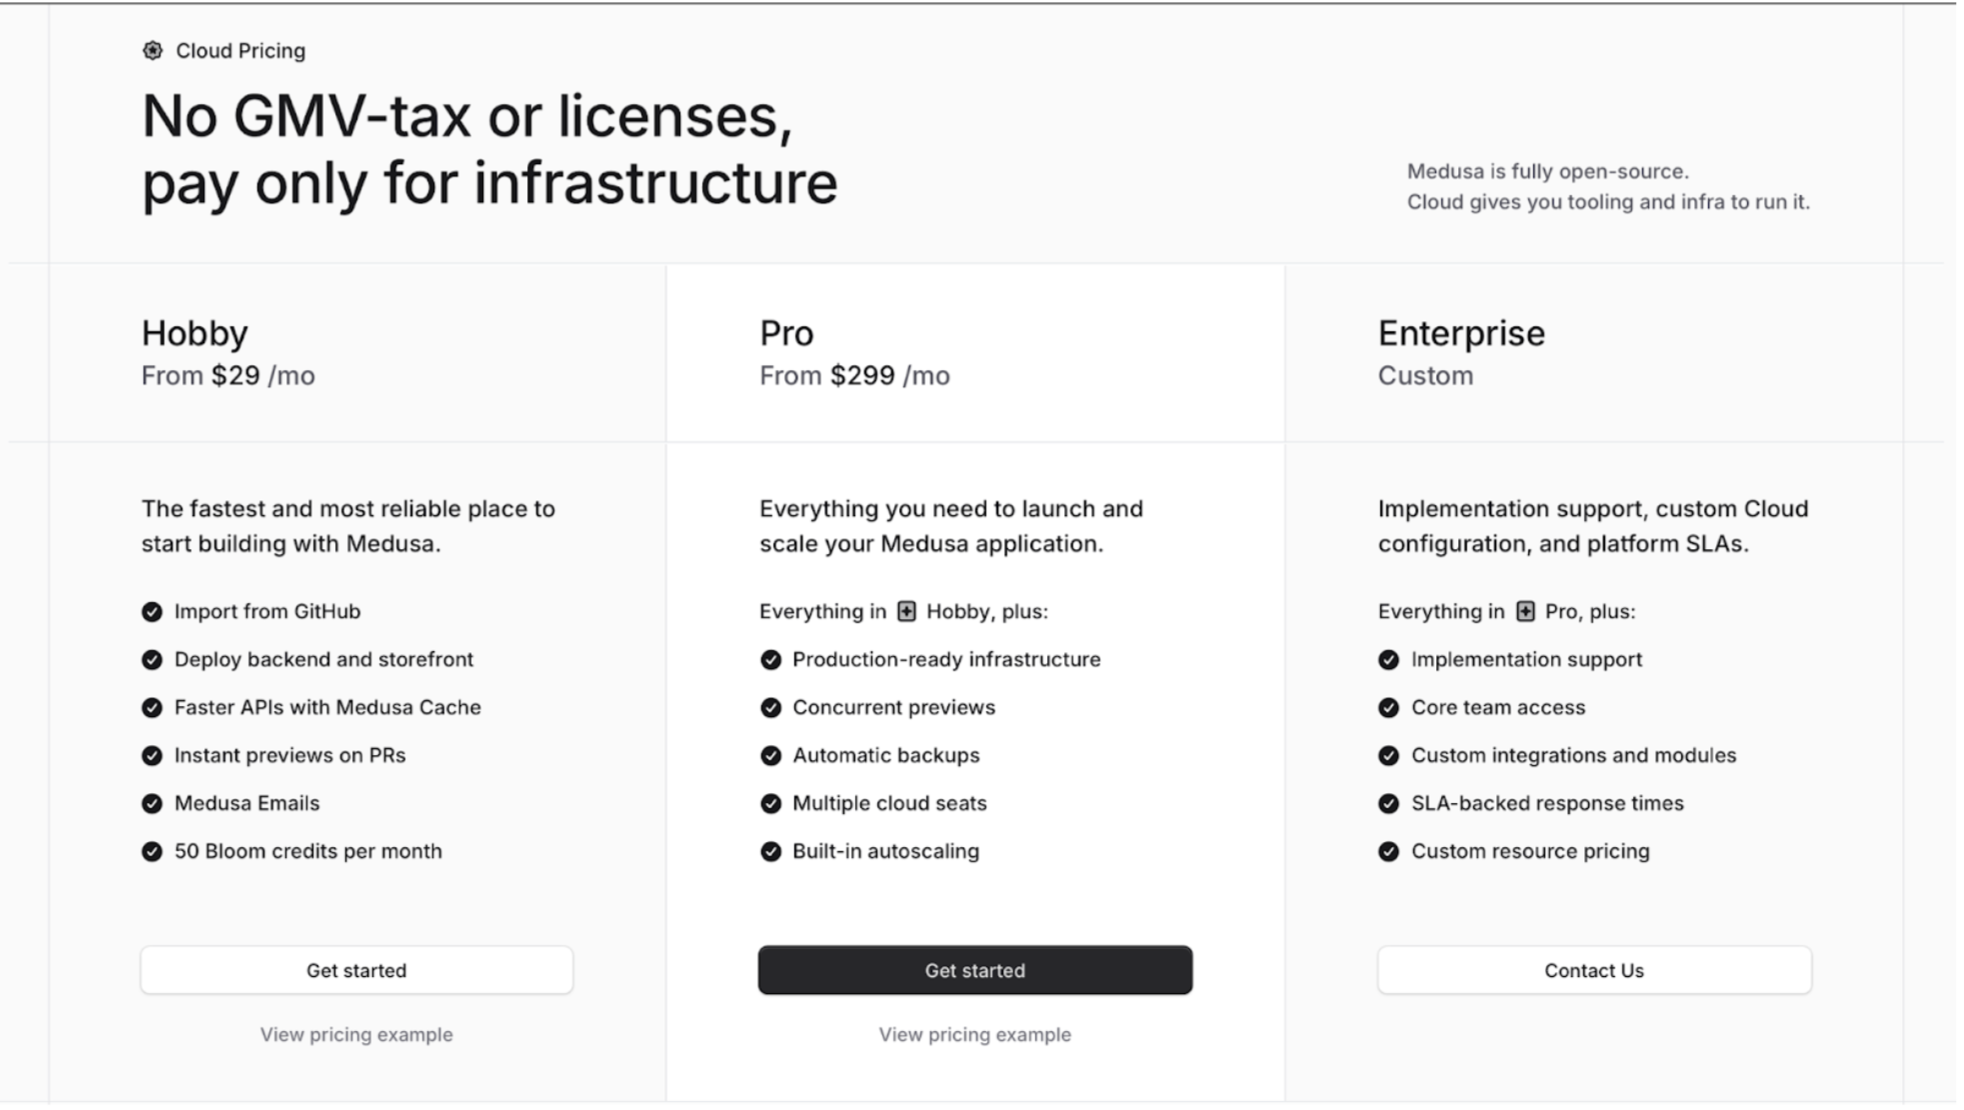The height and width of the screenshot is (1110, 1964).
Task: Select the Enterprise plan heading
Action: pyautogui.click(x=1460, y=333)
